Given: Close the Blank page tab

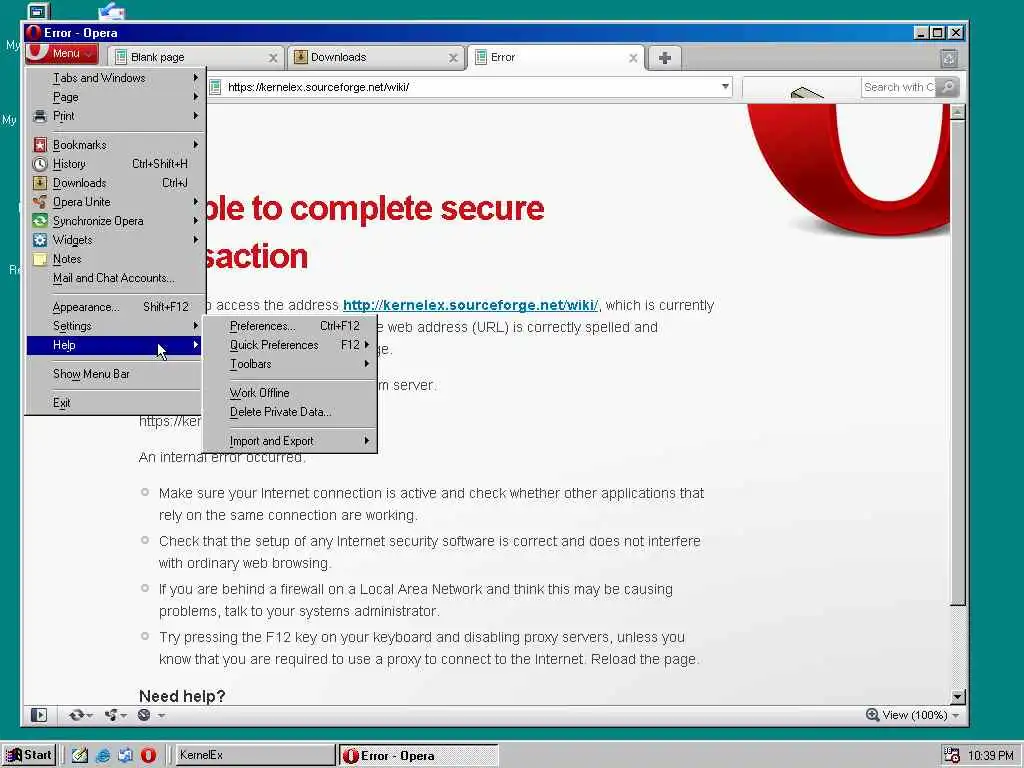Looking at the screenshot, I should [273, 58].
